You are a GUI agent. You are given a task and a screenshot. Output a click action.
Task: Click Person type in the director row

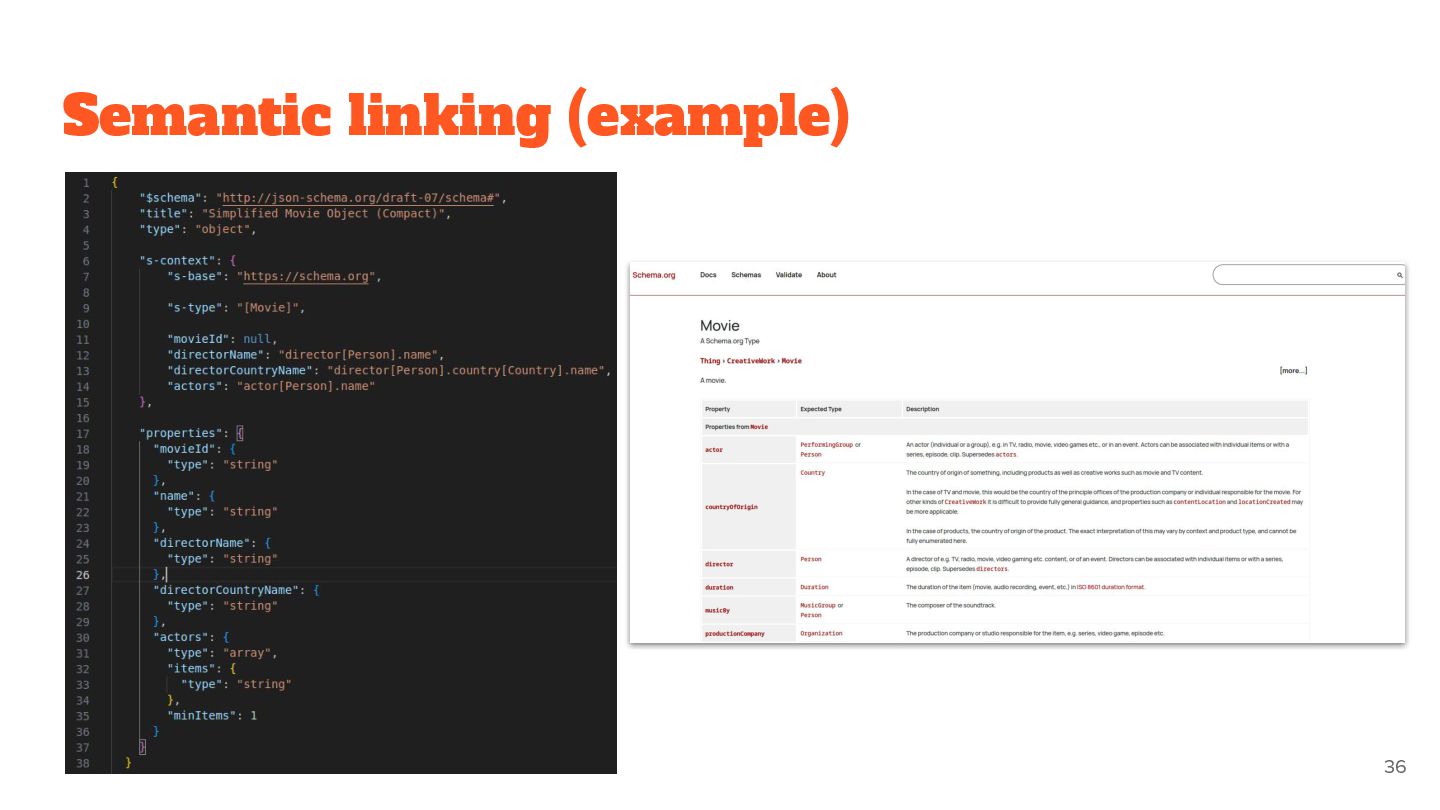(811, 559)
